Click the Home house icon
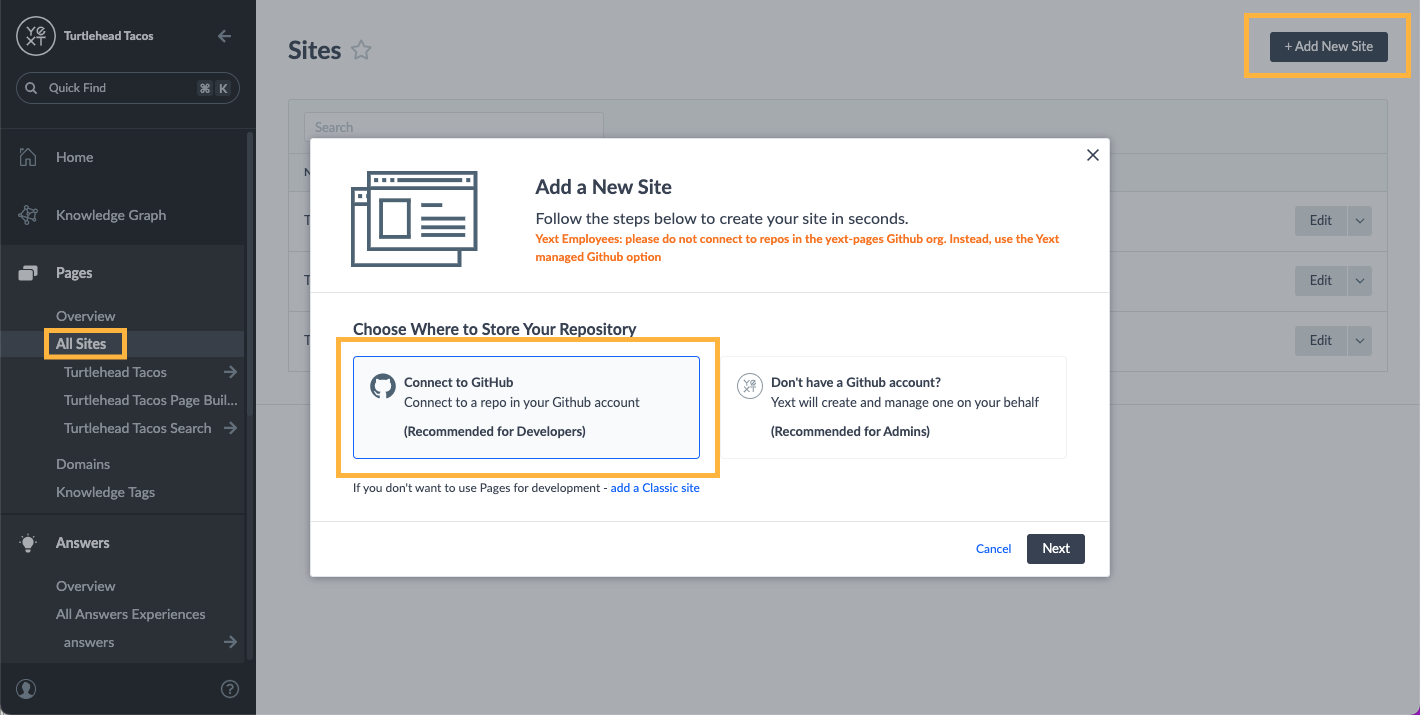The image size is (1420, 715). point(28,157)
